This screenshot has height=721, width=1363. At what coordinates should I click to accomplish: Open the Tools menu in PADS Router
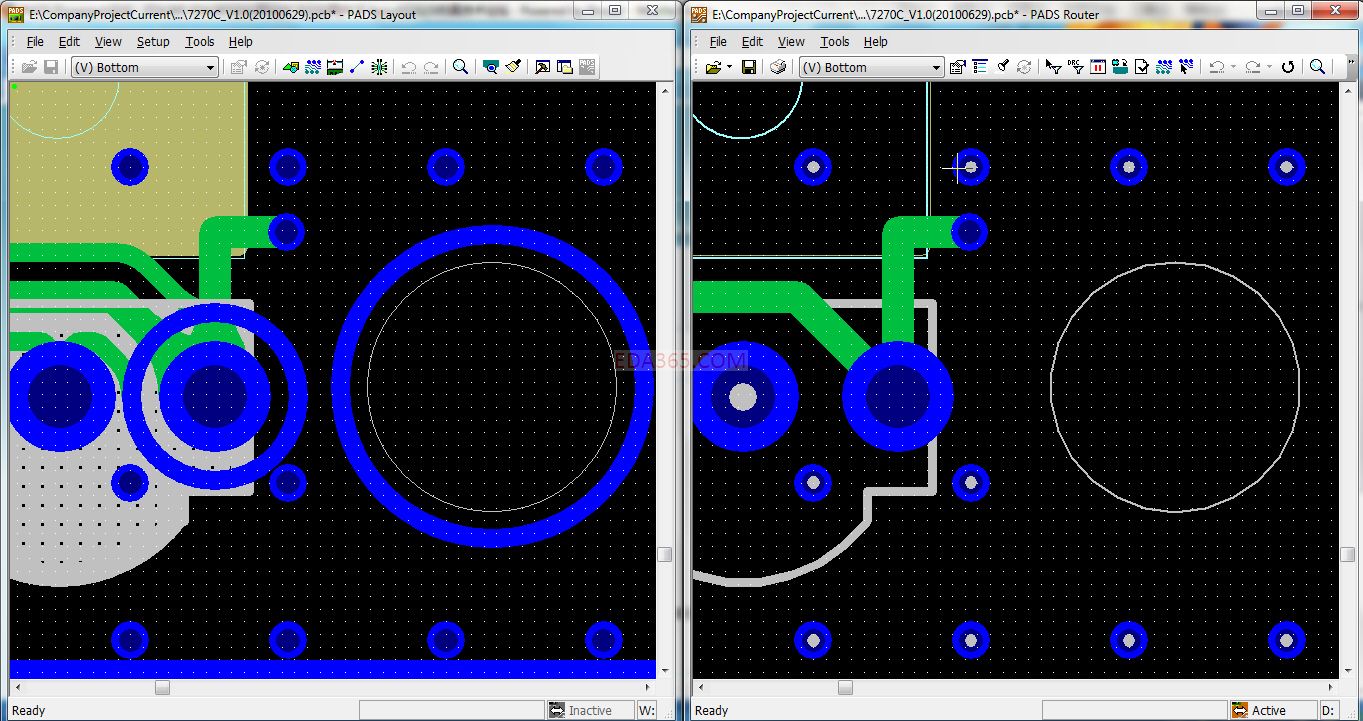pos(835,42)
